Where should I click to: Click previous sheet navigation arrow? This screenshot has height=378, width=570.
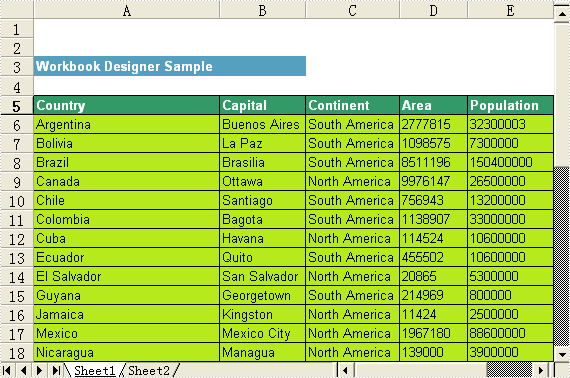pyautogui.click(x=23, y=370)
